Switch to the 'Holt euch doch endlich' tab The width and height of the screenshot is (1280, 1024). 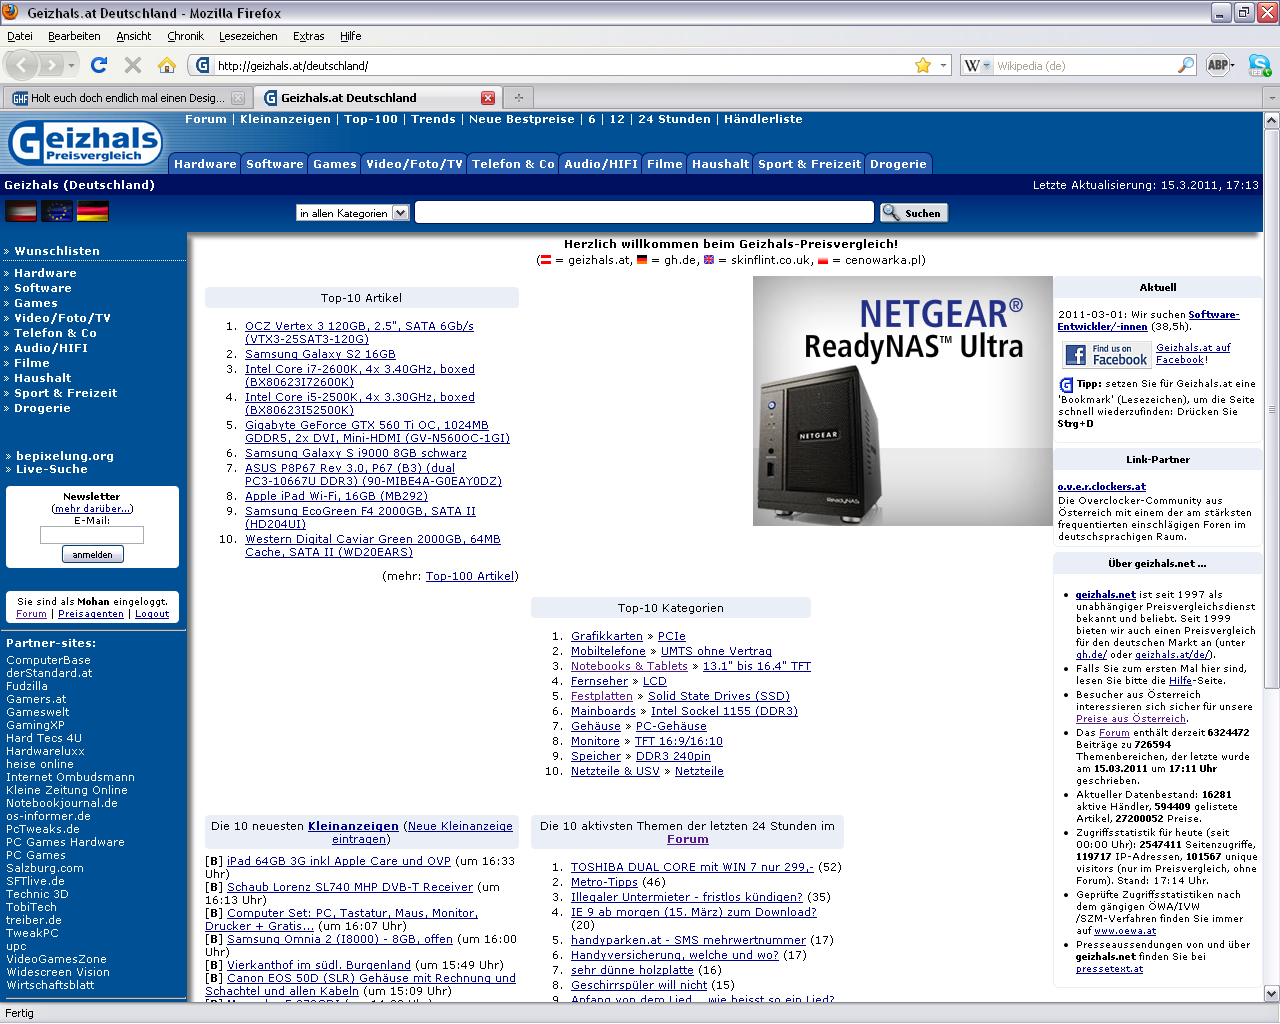[127, 98]
